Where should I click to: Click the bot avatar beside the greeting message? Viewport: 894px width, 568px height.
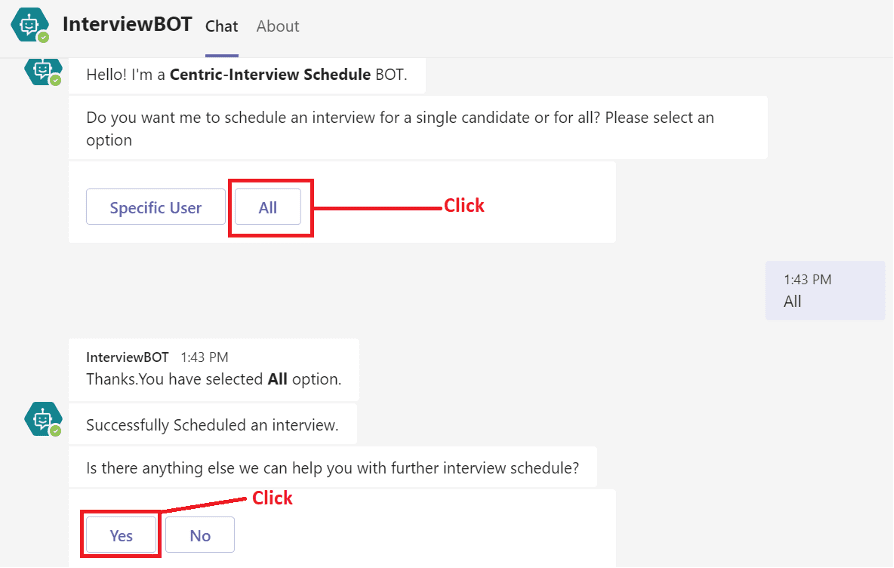42,70
